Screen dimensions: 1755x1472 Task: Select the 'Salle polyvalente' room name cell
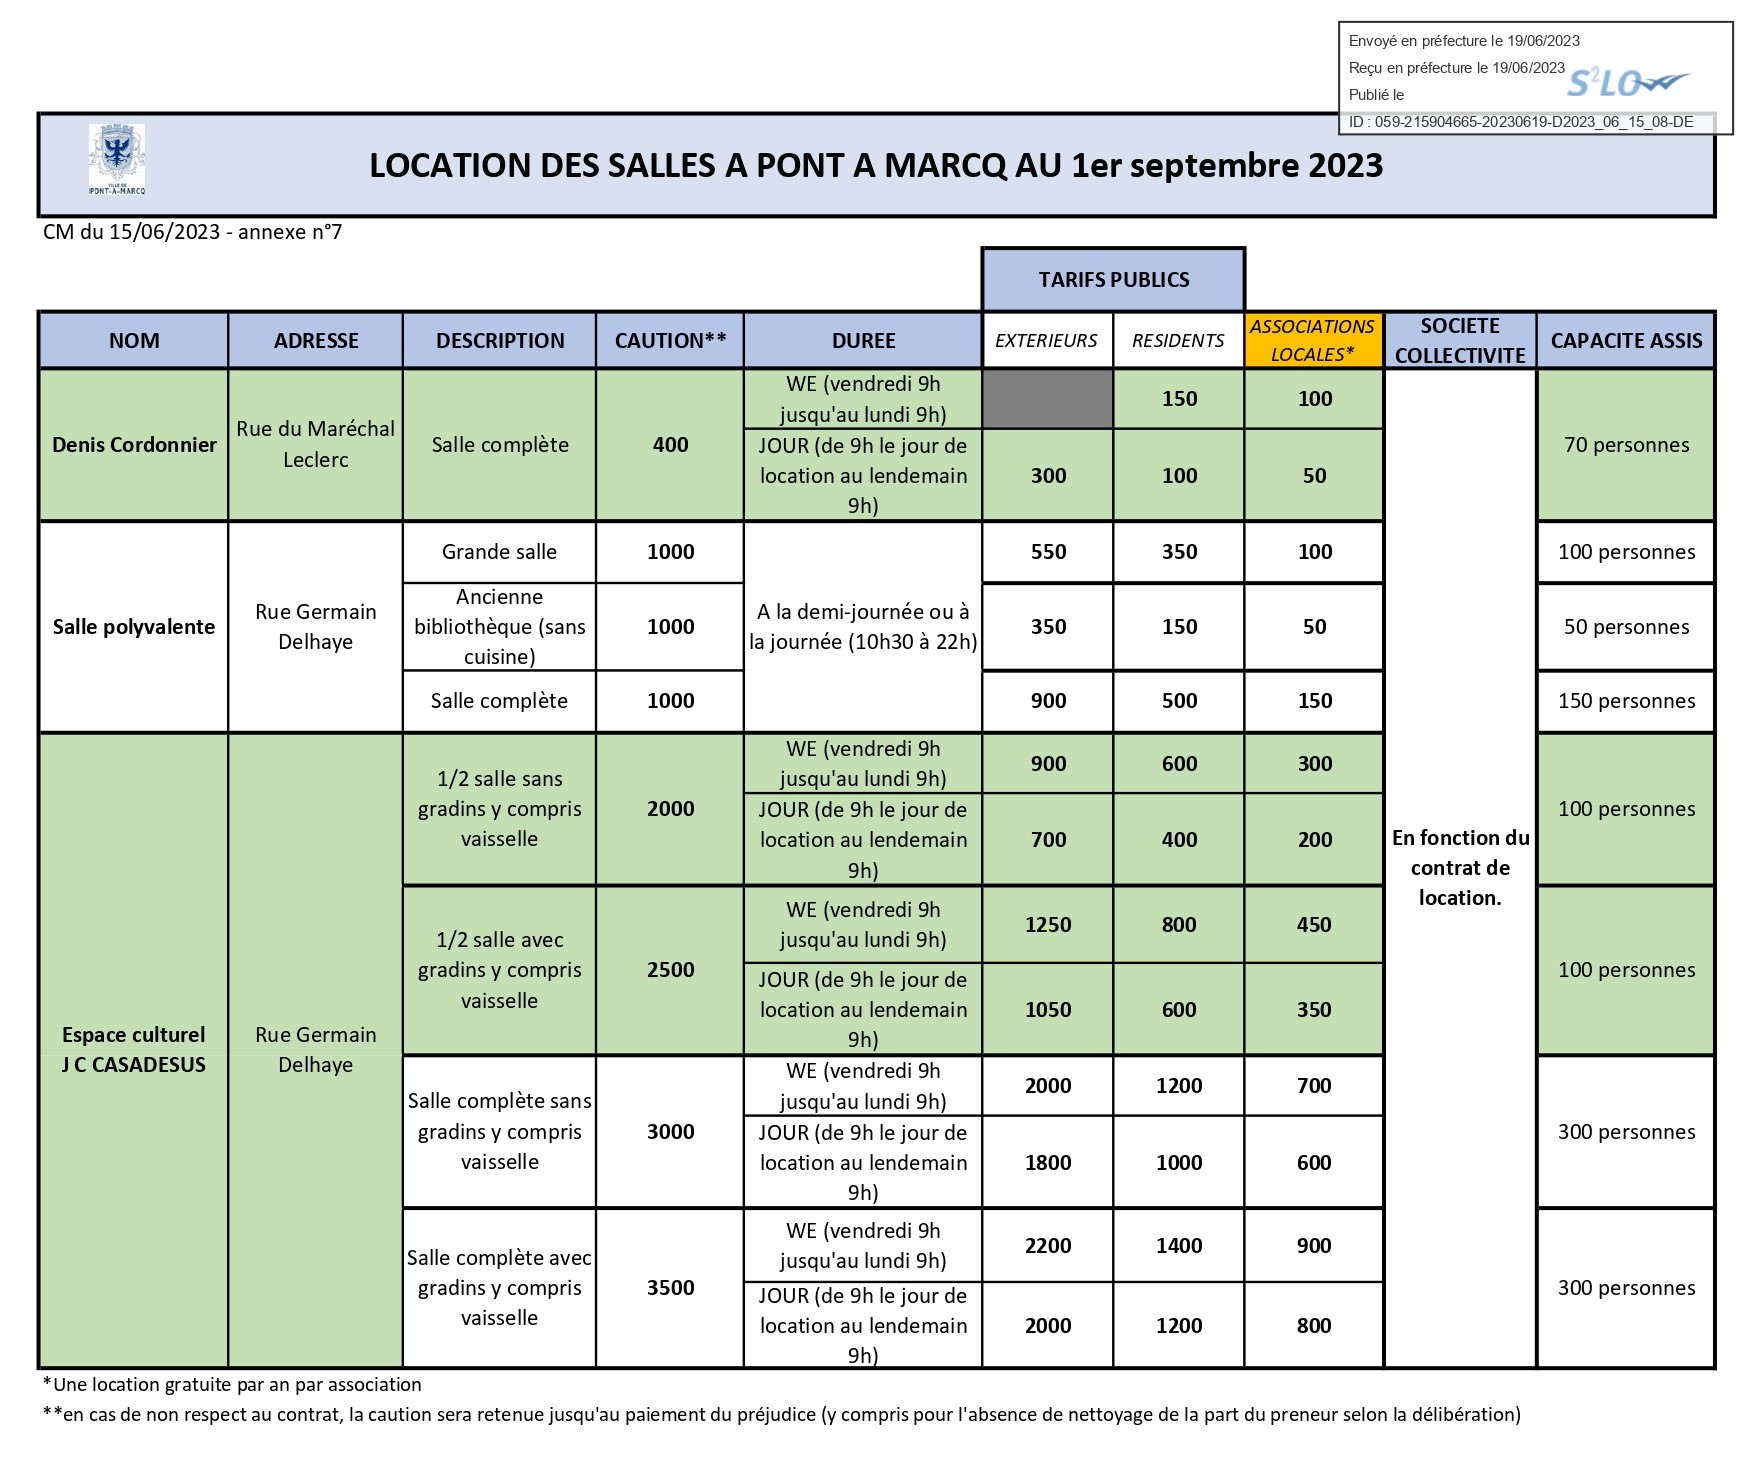(x=134, y=627)
